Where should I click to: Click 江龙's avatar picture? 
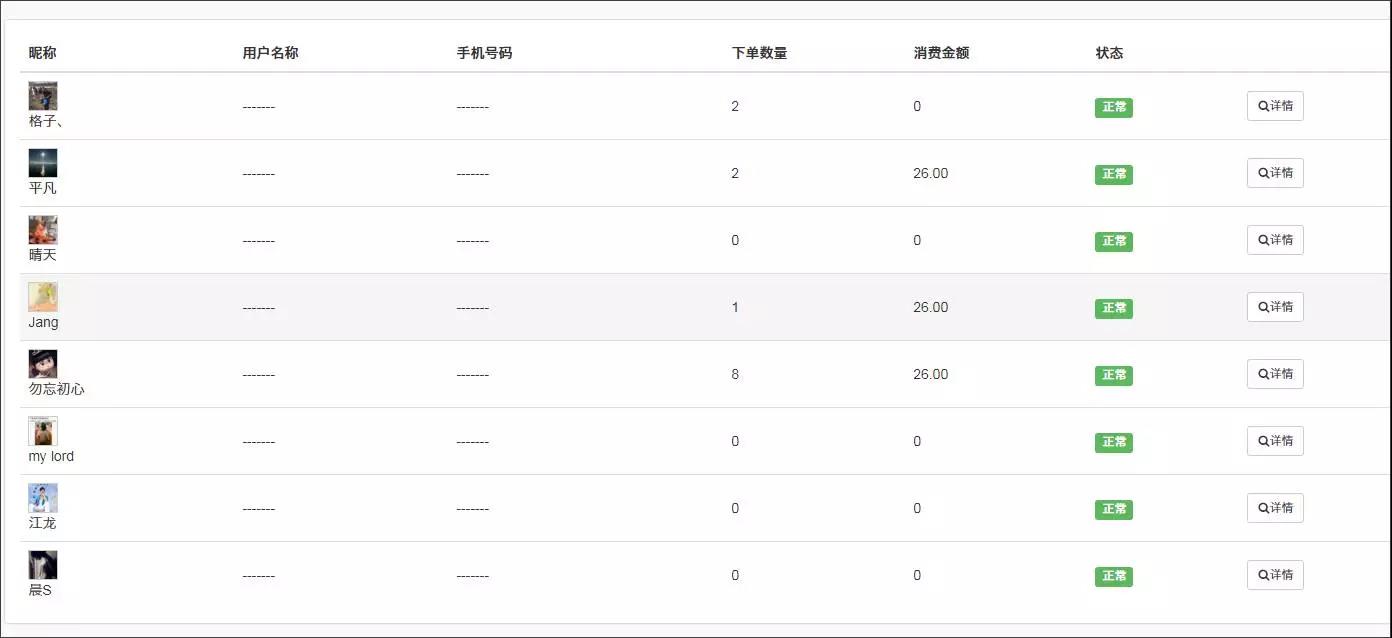tap(43, 498)
